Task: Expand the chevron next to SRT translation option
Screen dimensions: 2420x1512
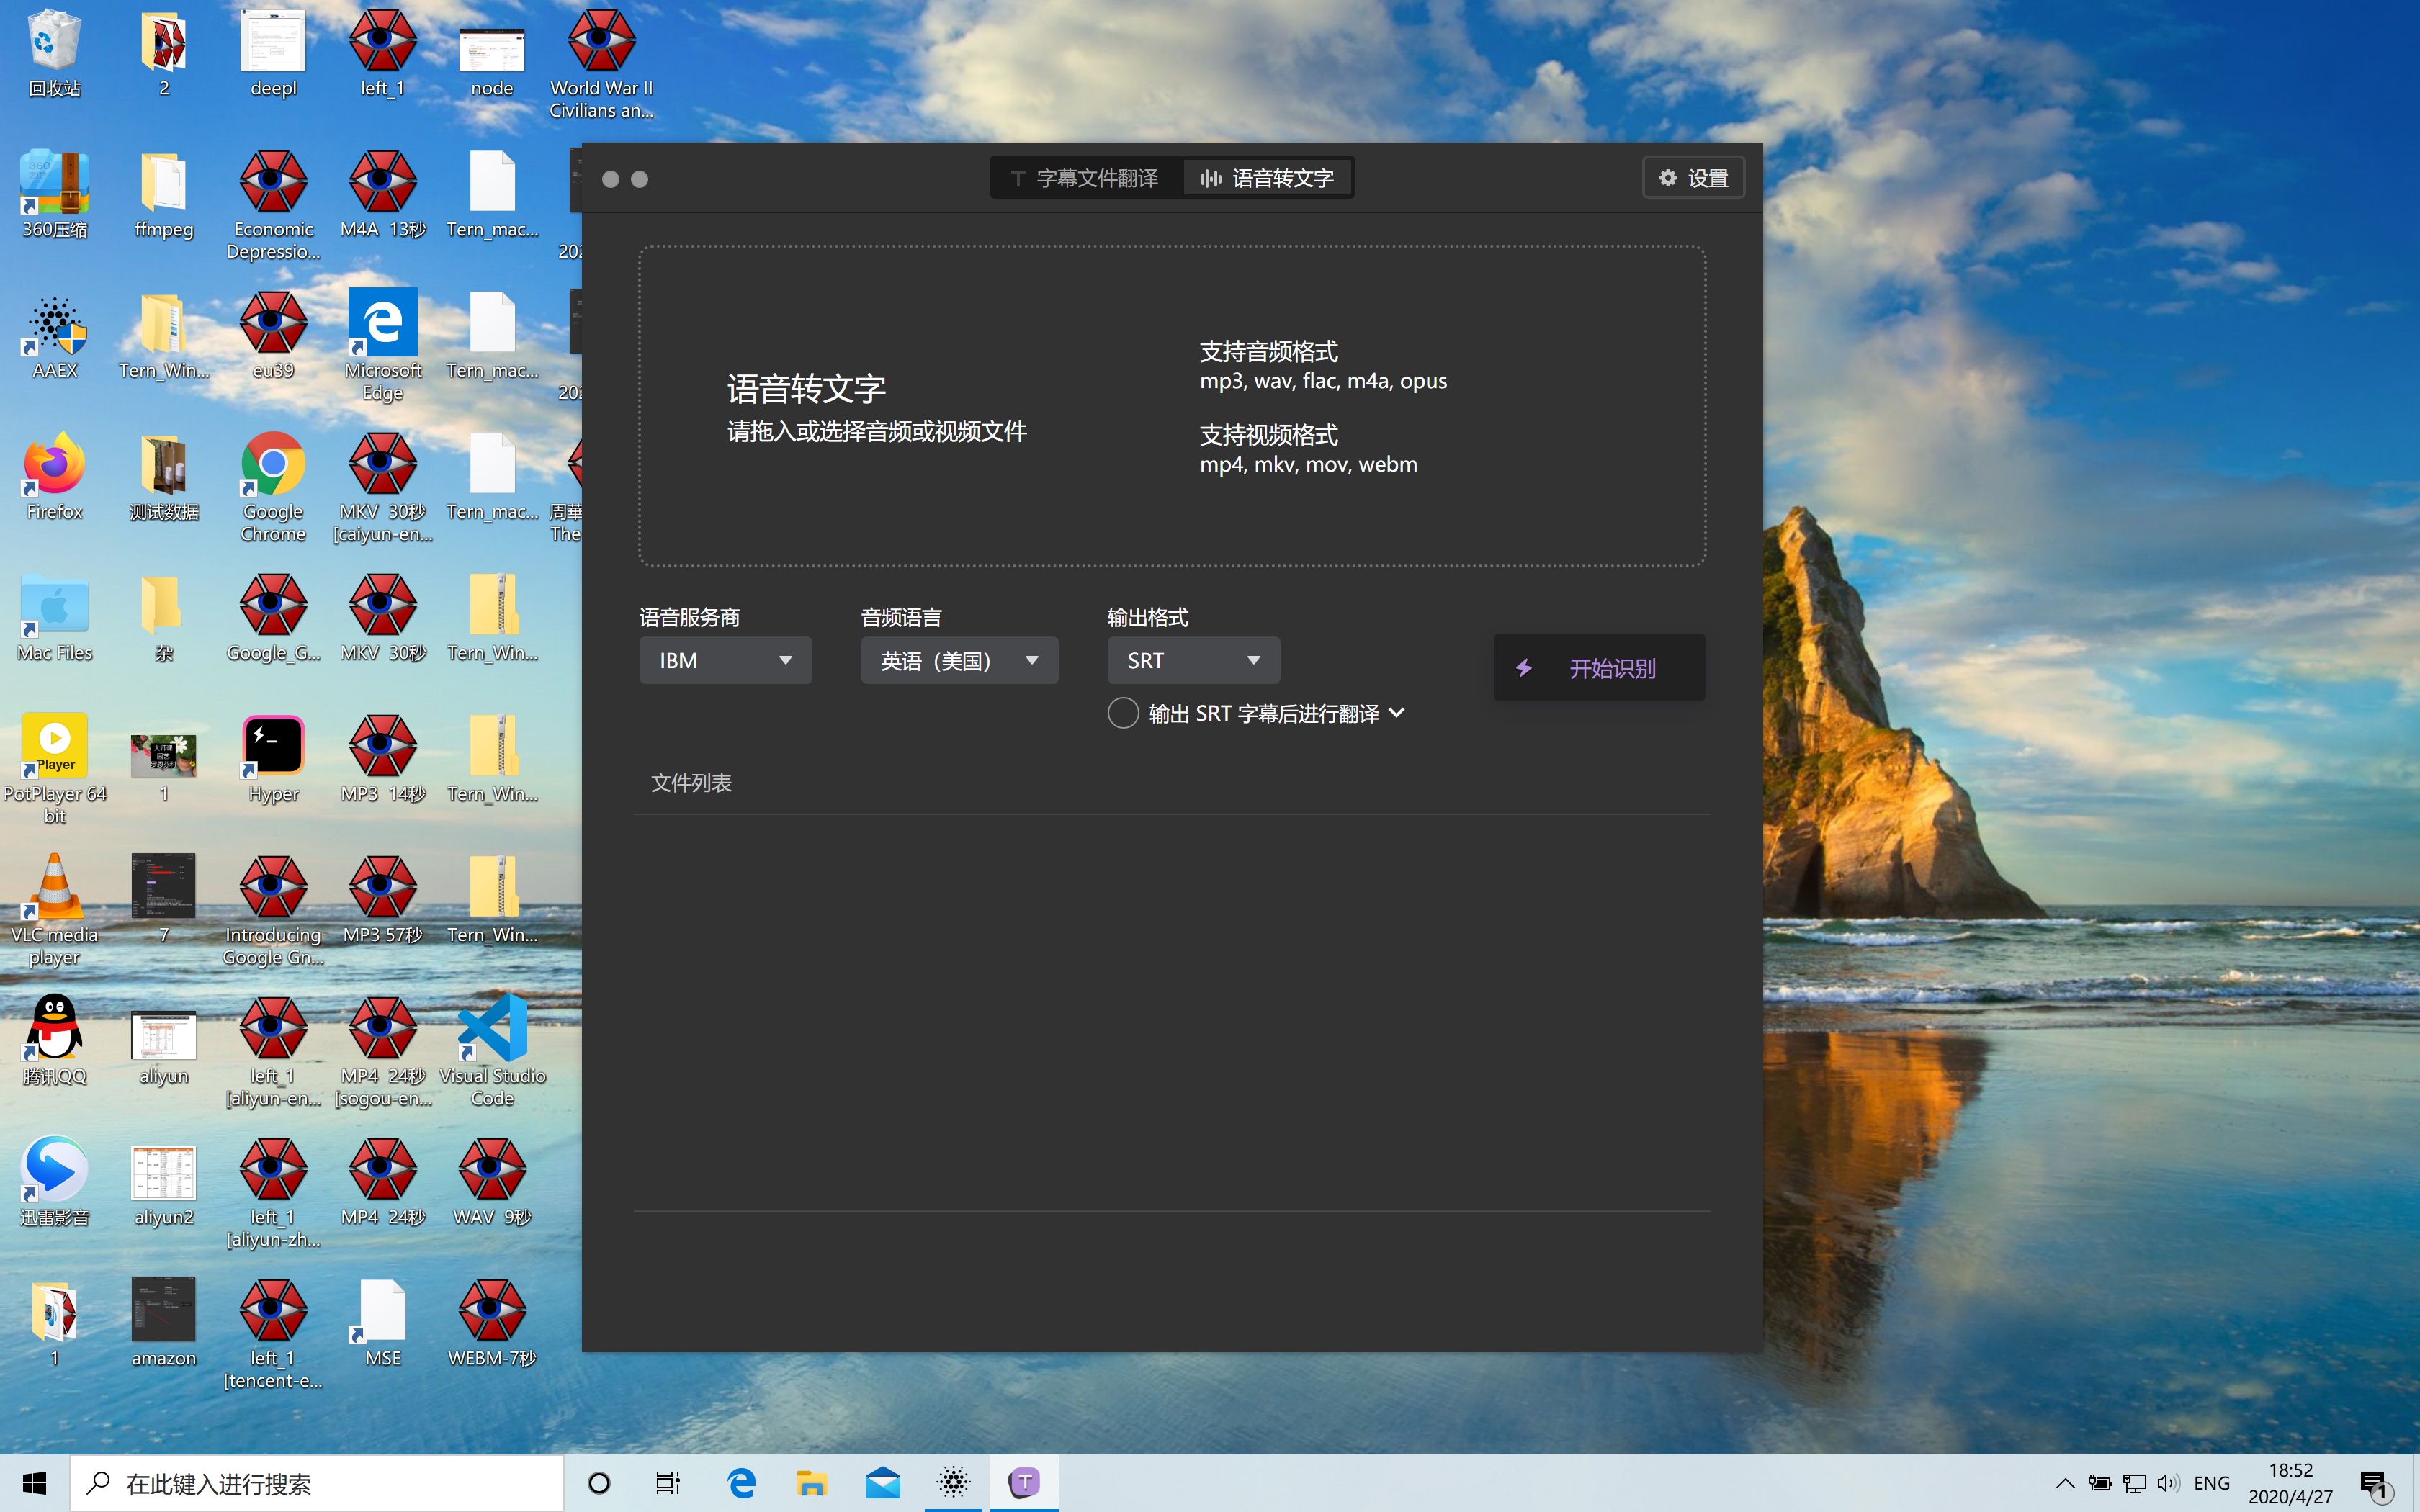Action: (x=1397, y=713)
